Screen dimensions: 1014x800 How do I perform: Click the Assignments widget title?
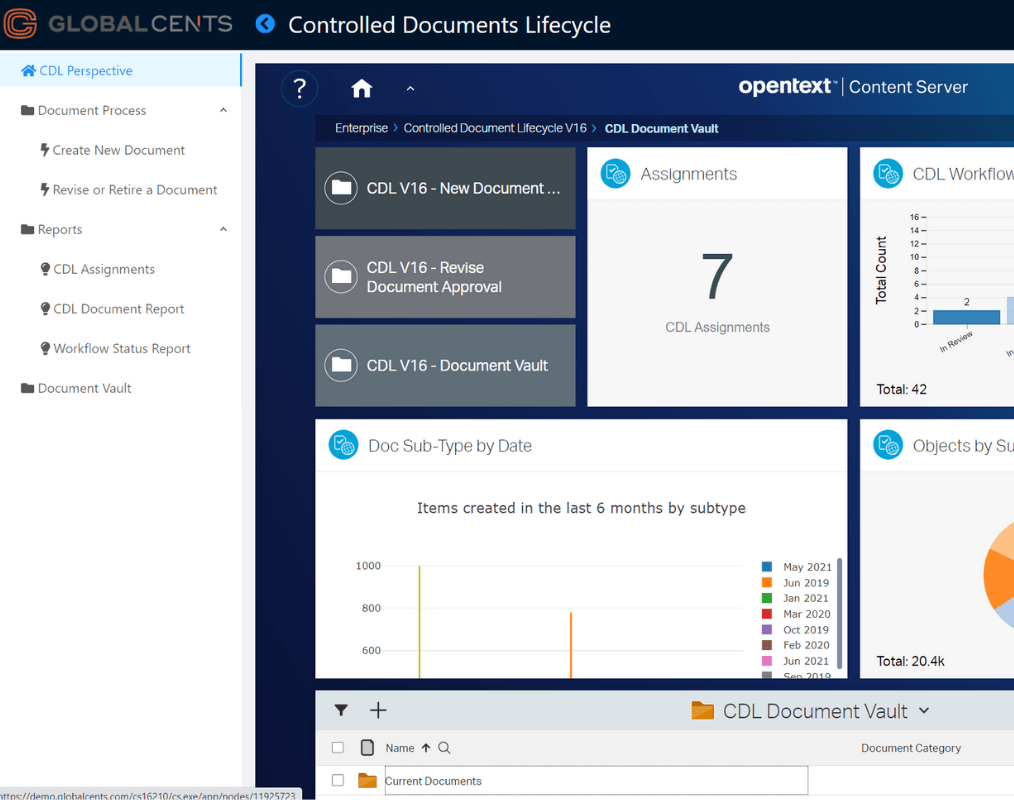coord(689,174)
